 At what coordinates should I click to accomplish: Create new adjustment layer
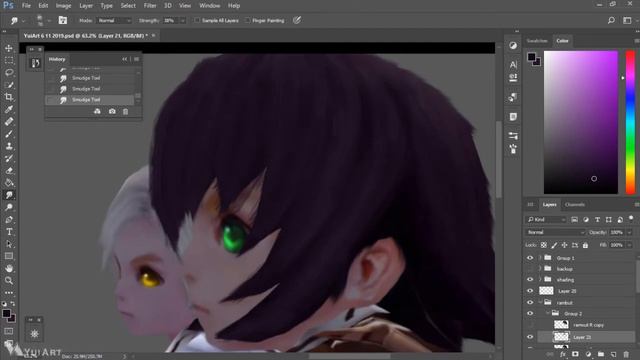588,354
